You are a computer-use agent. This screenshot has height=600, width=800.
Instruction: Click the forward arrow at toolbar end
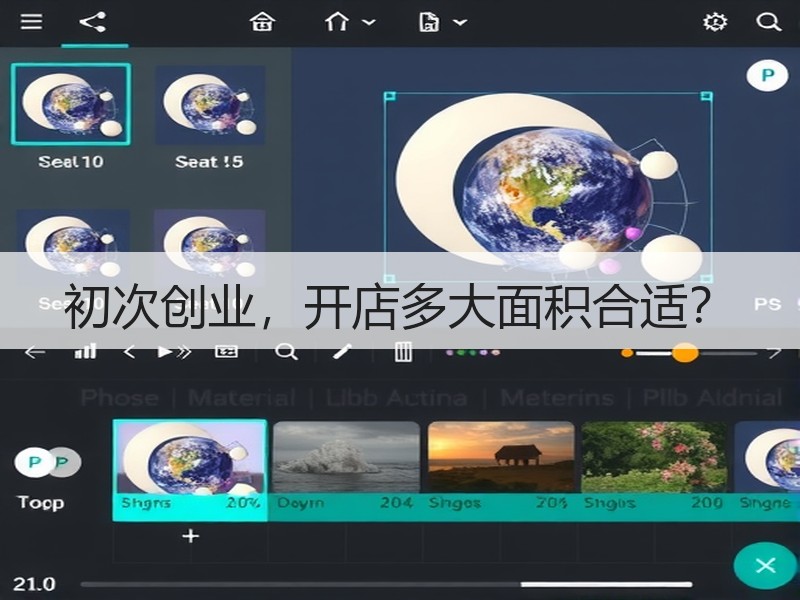(774, 352)
